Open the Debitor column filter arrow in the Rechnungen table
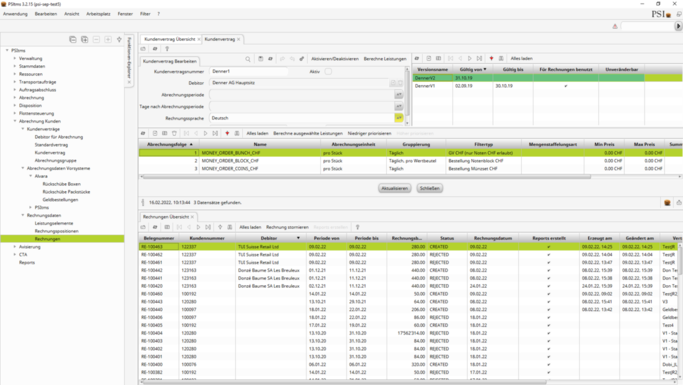Screen dimensions: 683x385 pos(298,238)
